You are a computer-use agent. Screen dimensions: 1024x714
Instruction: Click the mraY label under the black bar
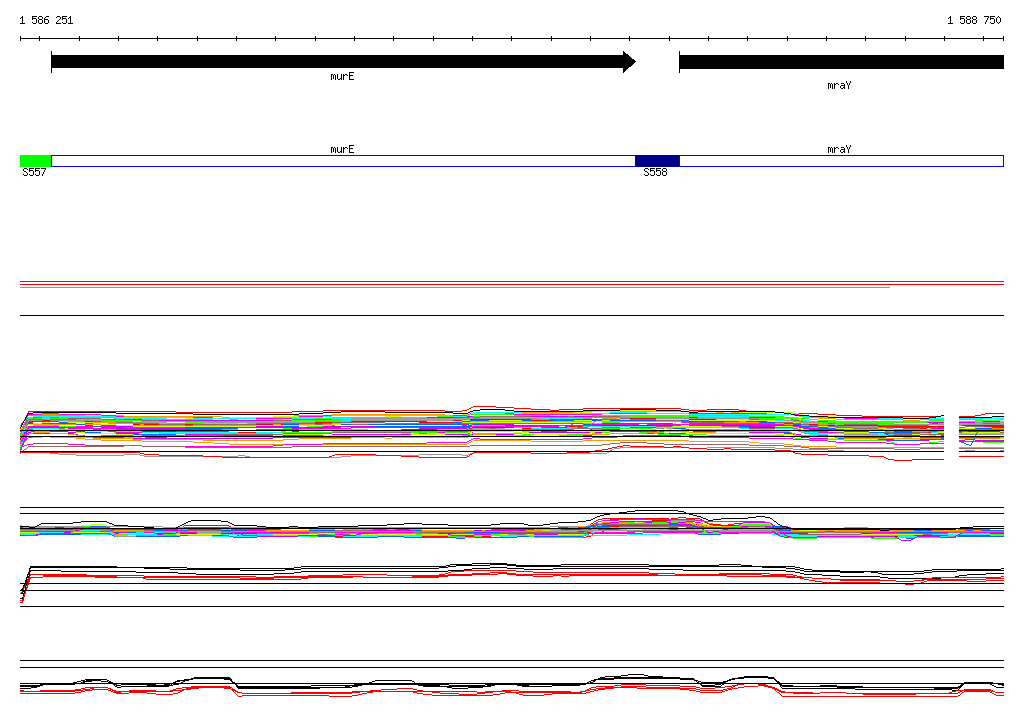coord(839,86)
